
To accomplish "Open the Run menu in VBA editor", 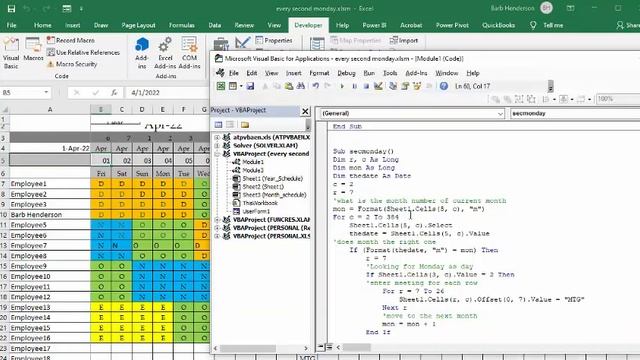I will click(369, 73).
